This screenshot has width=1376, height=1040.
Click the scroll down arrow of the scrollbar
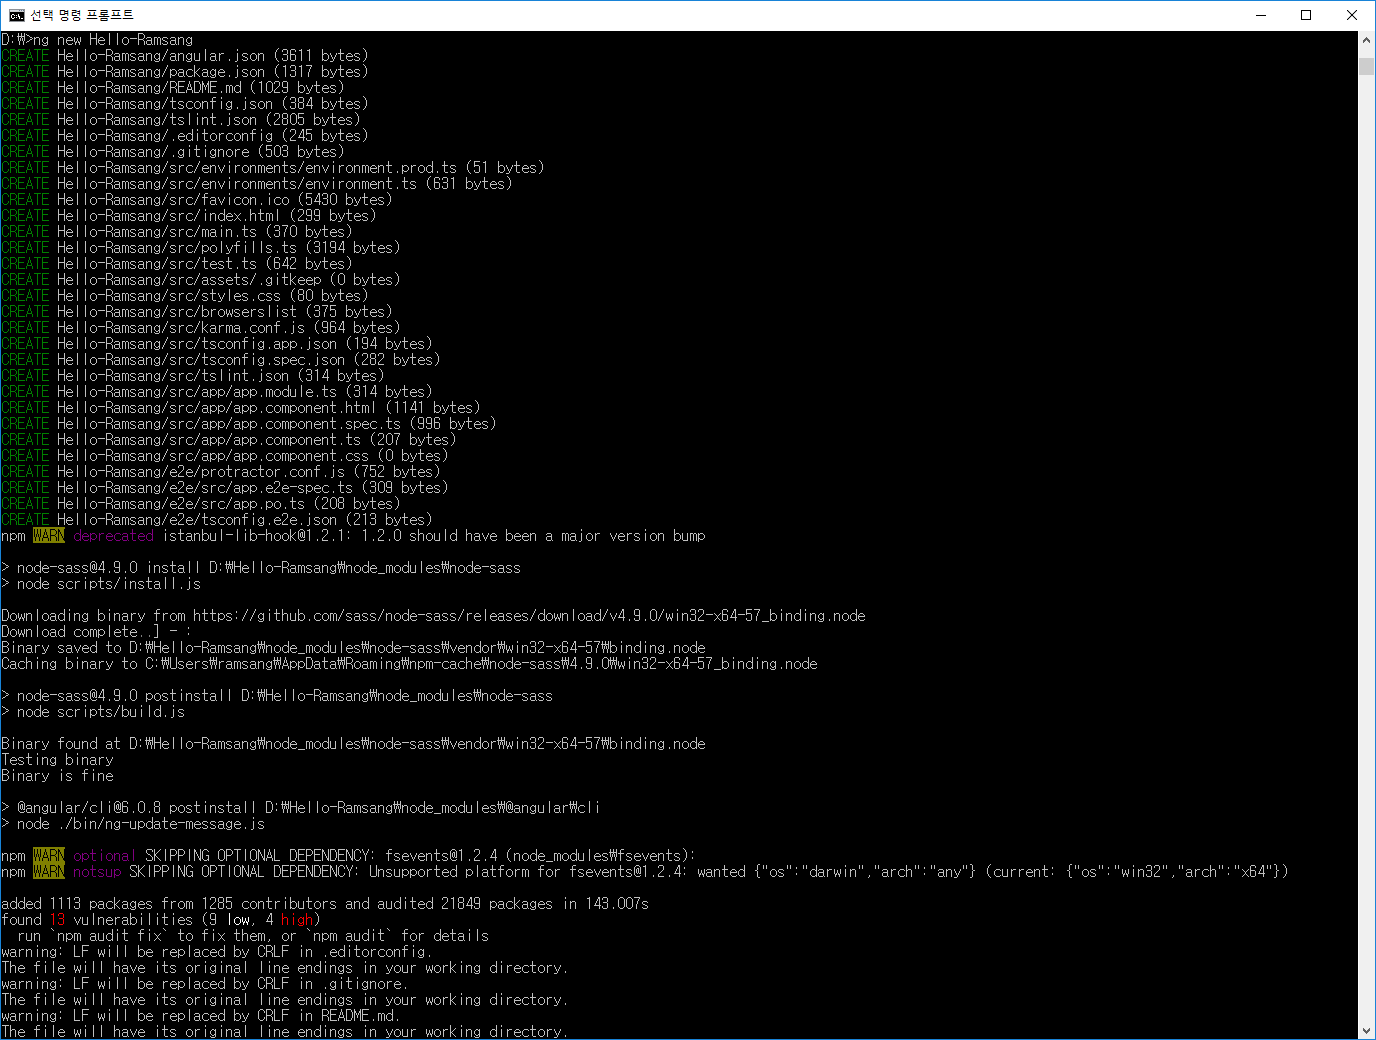click(x=1366, y=1031)
